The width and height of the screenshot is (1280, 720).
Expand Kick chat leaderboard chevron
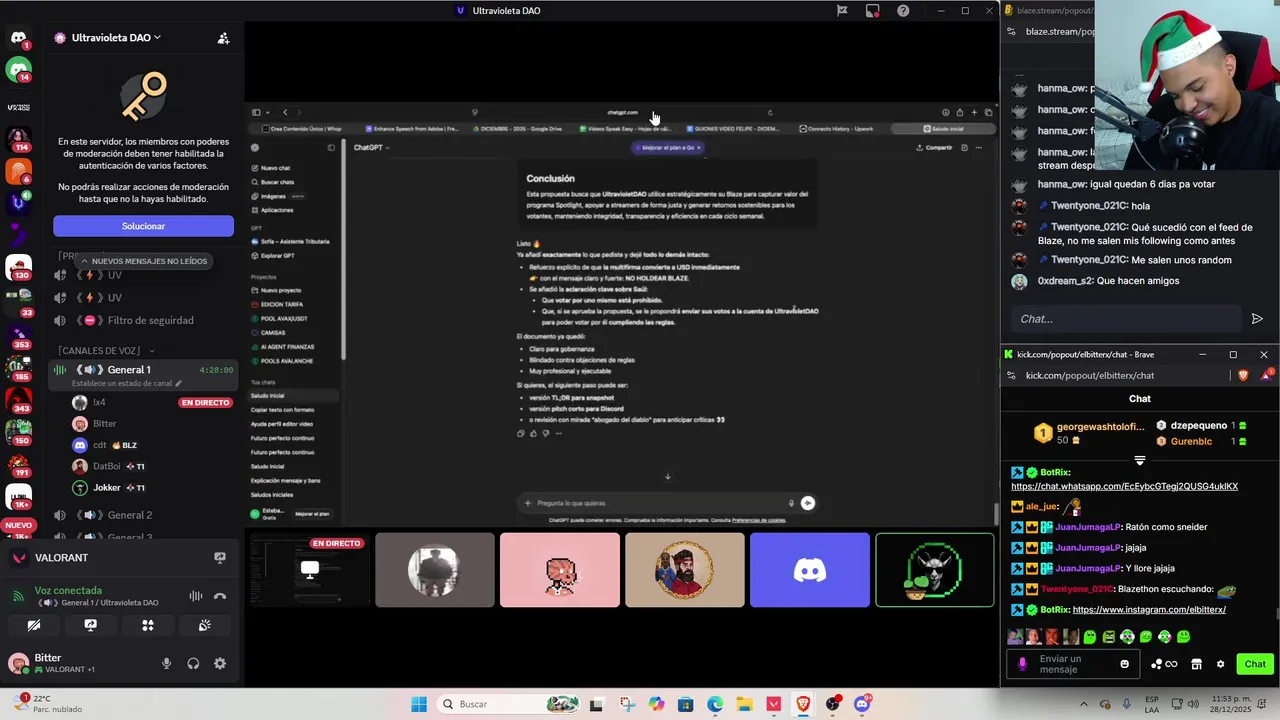pyautogui.click(x=1140, y=461)
